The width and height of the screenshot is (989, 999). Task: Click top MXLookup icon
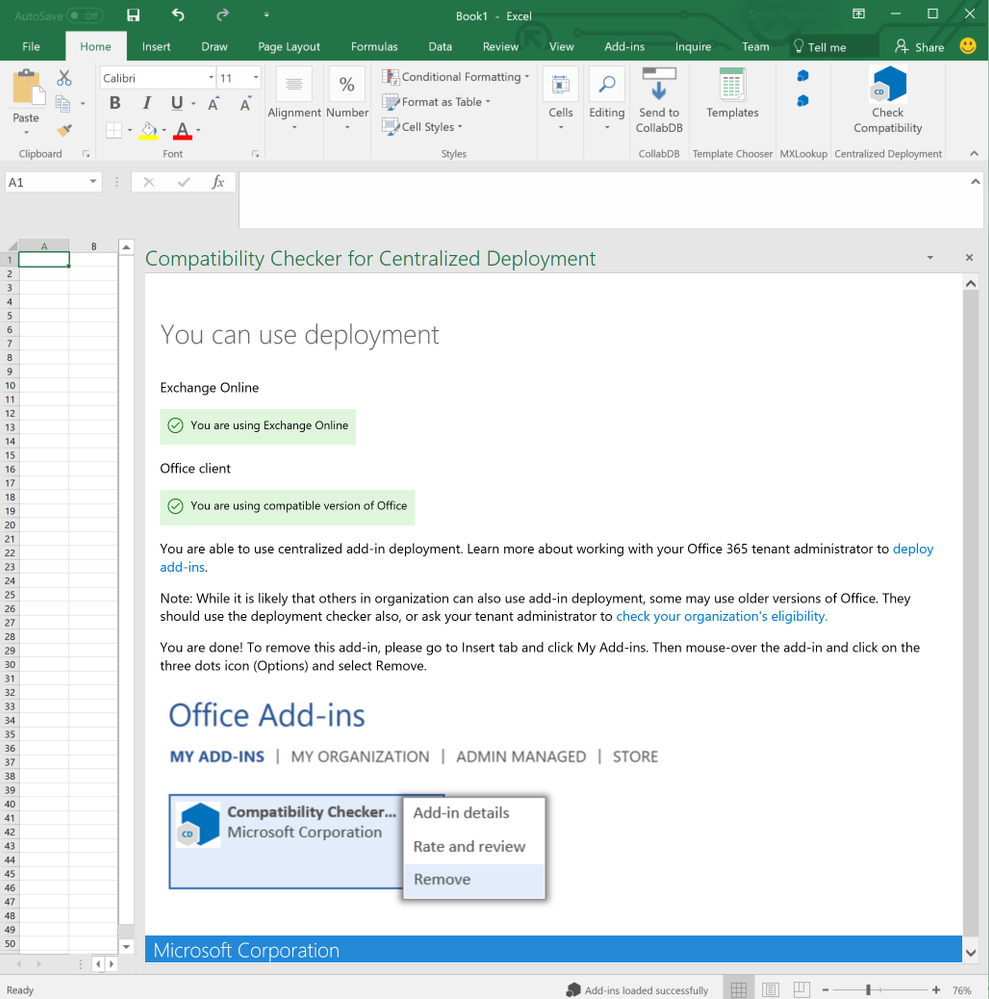coord(803,76)
